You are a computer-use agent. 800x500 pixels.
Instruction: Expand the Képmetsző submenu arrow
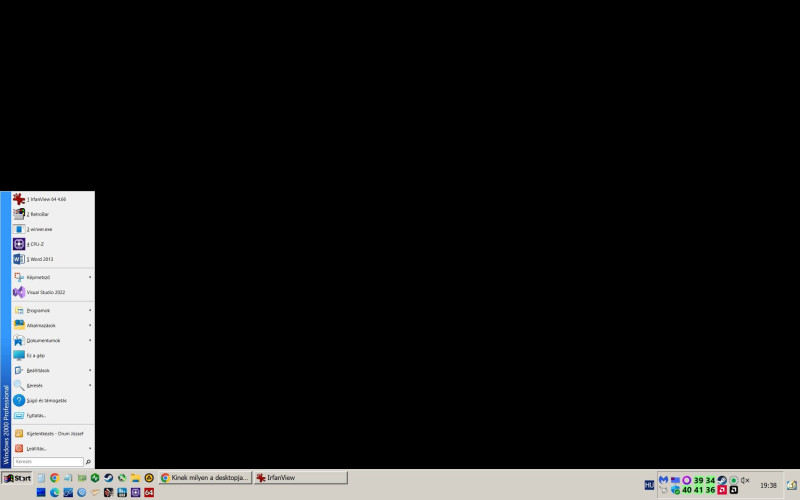(90, 277)
